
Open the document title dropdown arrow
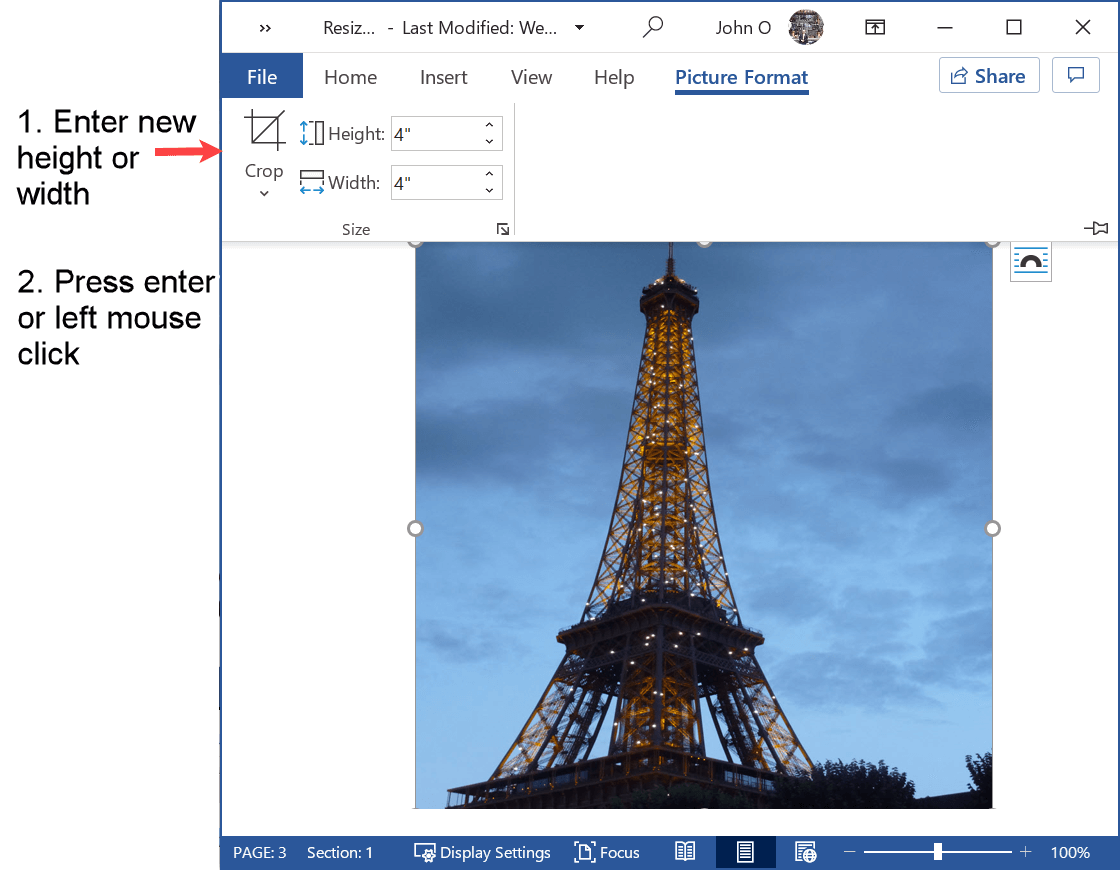[x=579, y=27]
